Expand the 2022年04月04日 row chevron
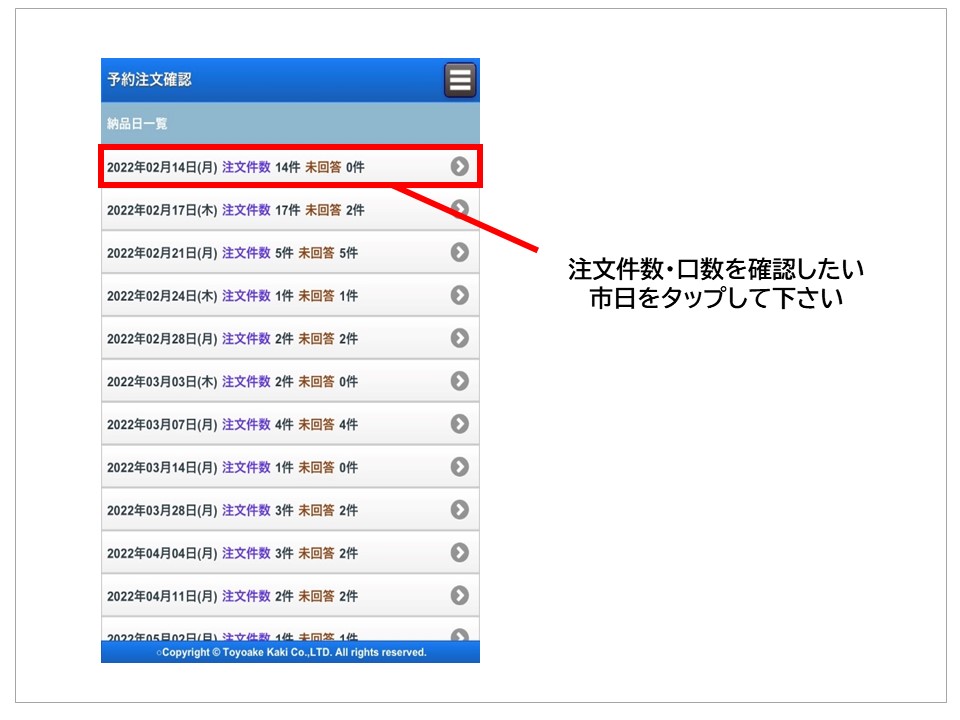 tap(459, 553)
